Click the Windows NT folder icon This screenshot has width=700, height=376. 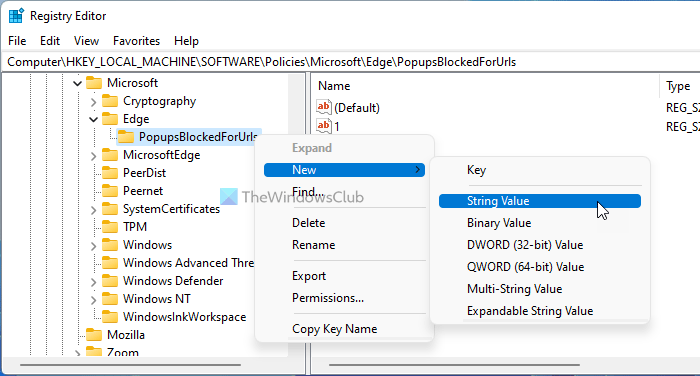pyautogui.click(x=110, y=298)
